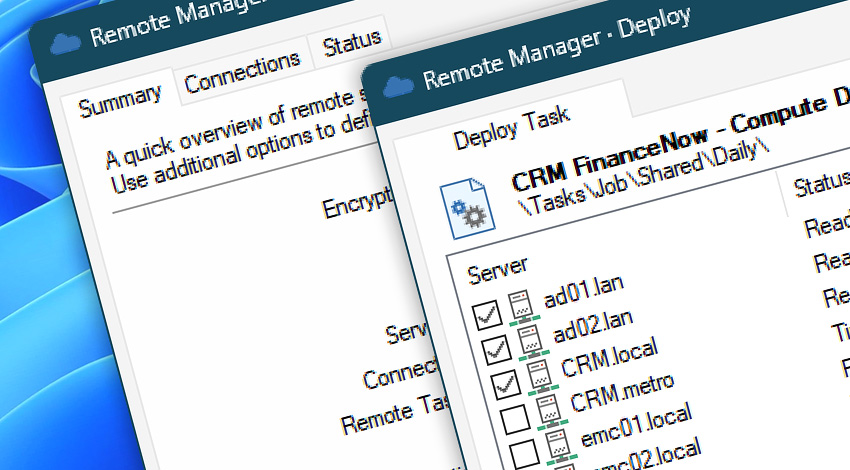The height and width of the screenshot is (470, 850).
Task: Click the server icon beside ad02.lan
Action: [x=533, y=342]
